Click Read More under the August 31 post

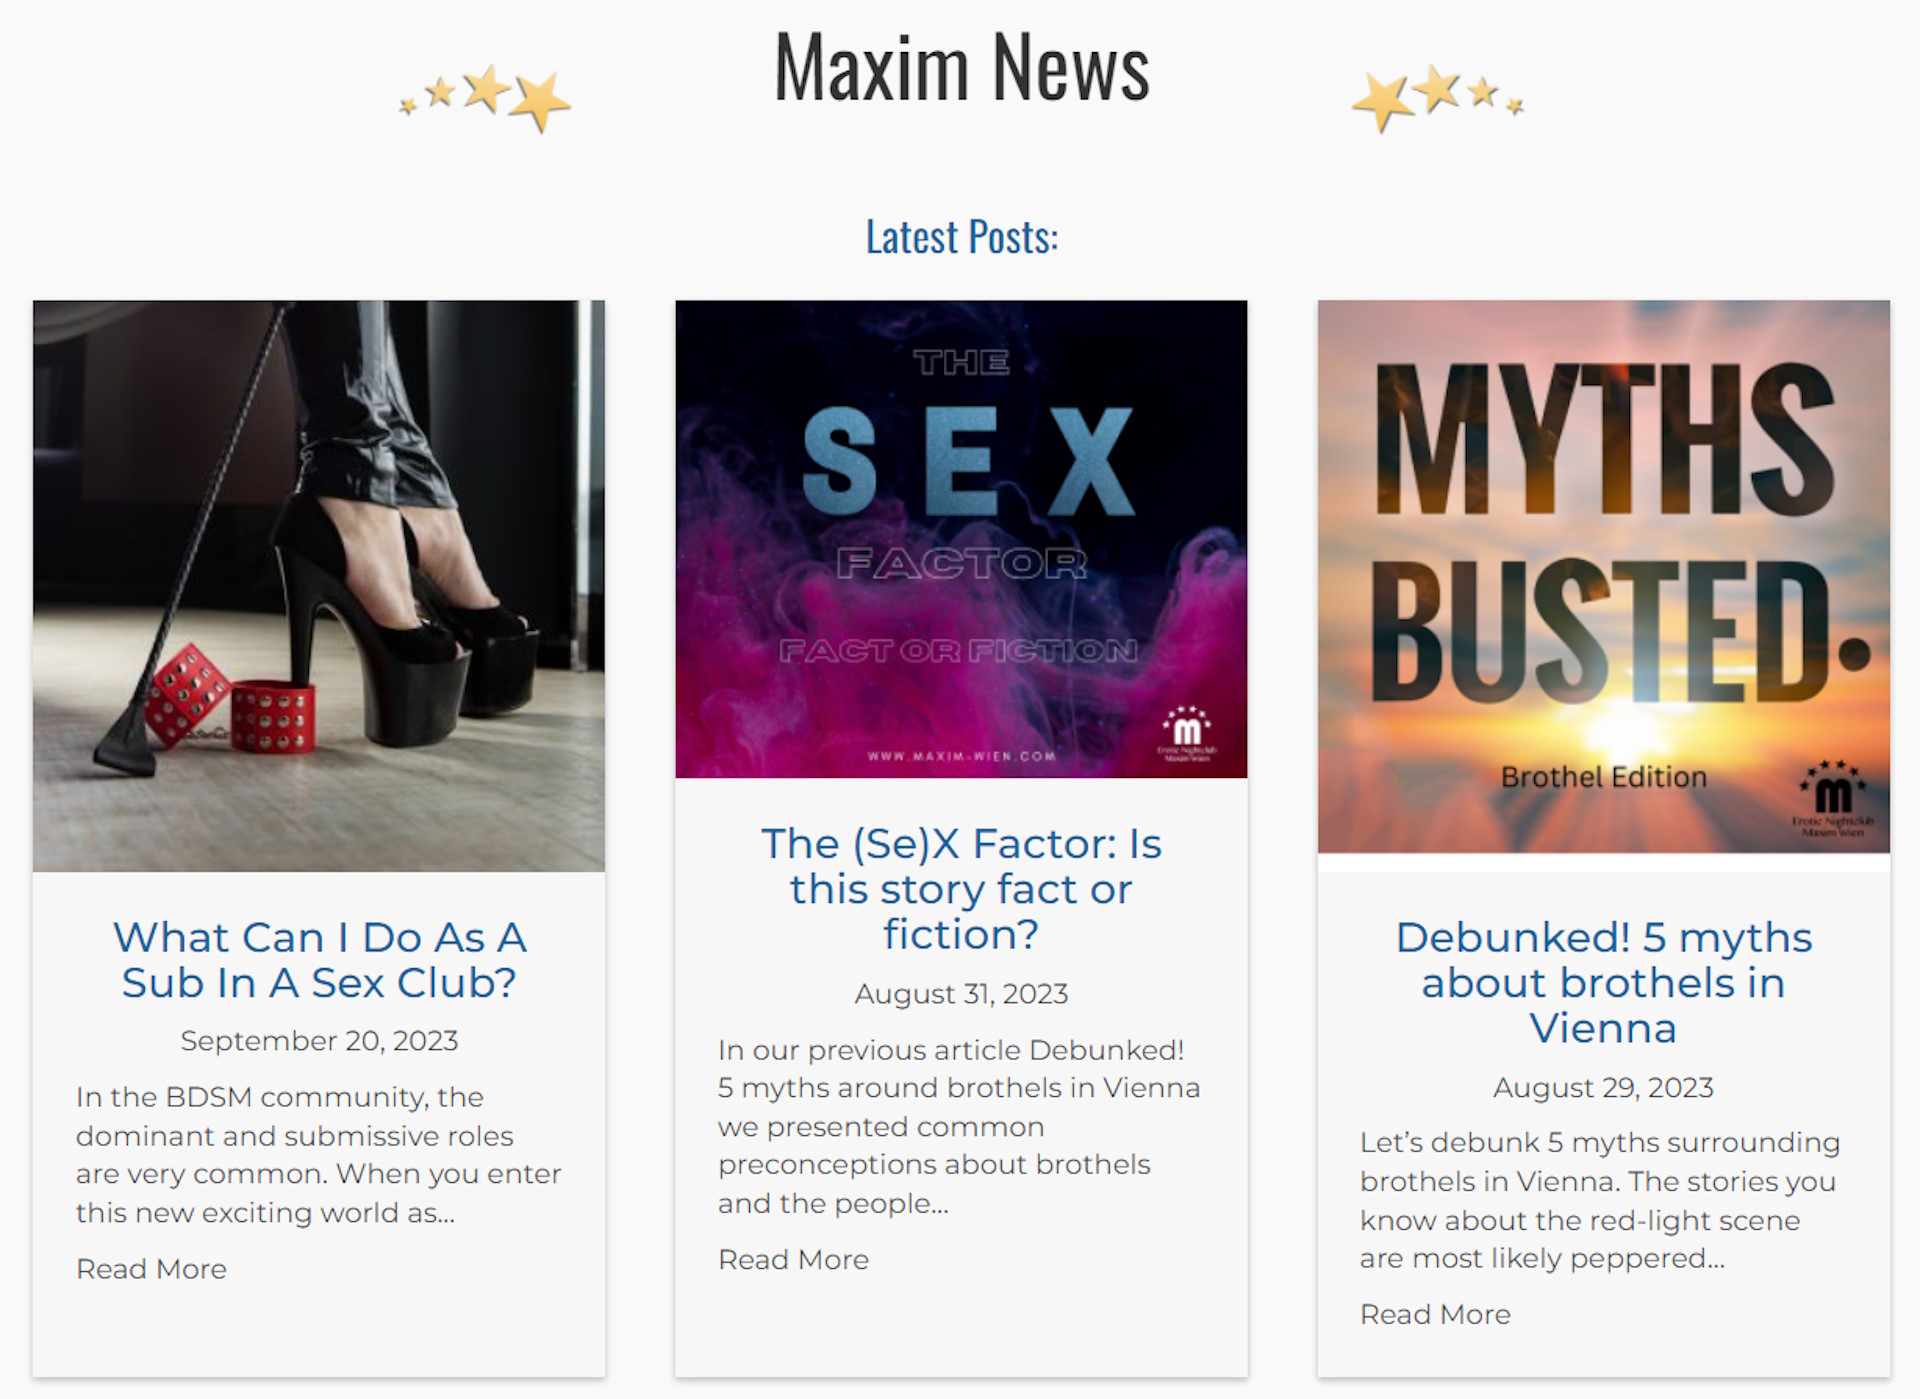pos(794,1260)
